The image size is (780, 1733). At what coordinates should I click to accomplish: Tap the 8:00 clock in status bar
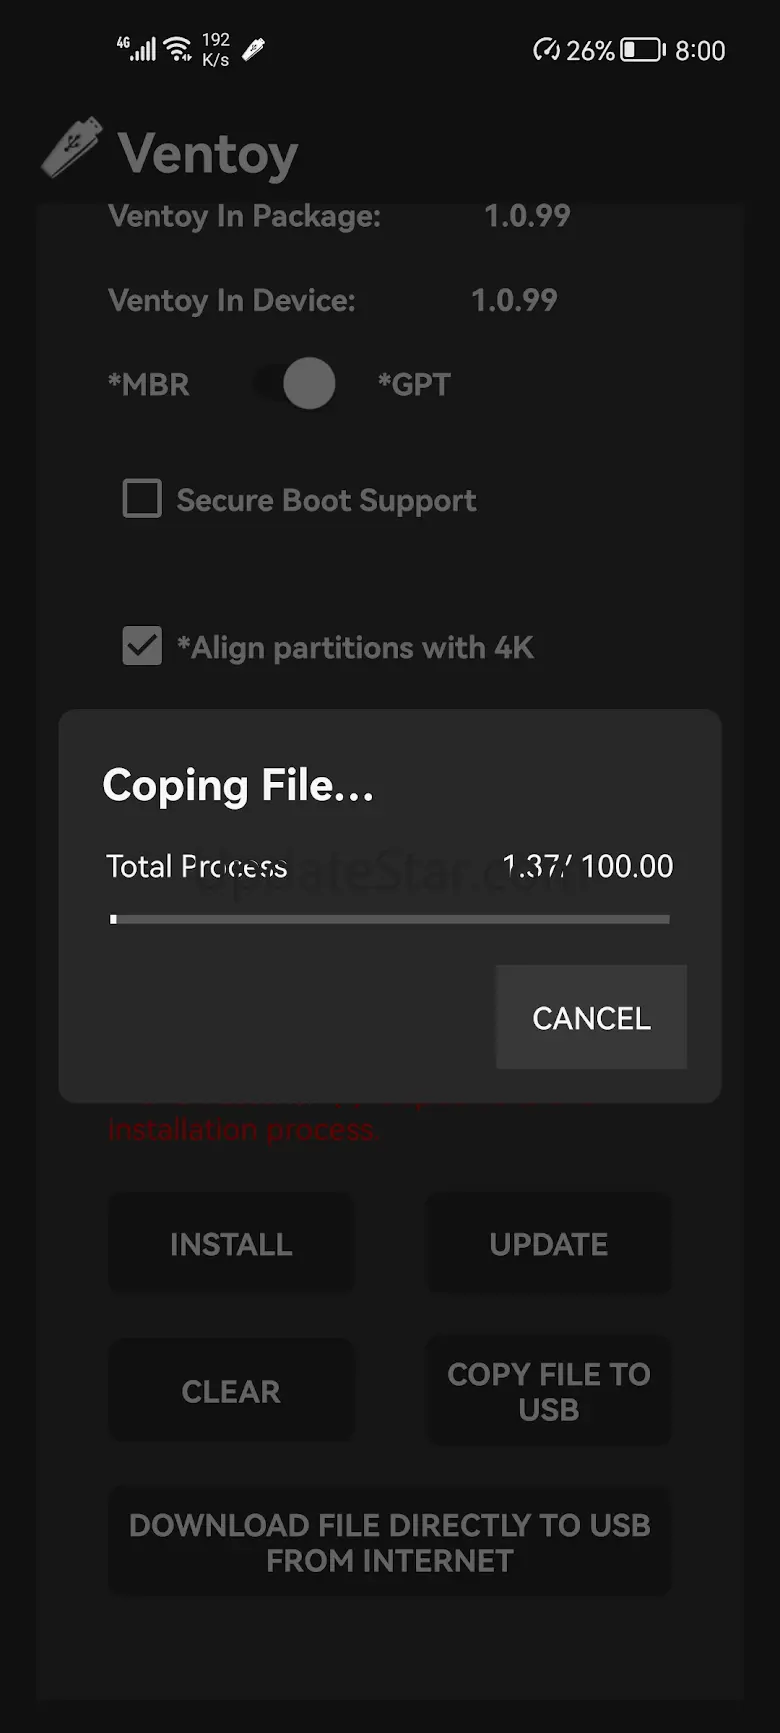[x=700, y=50]
